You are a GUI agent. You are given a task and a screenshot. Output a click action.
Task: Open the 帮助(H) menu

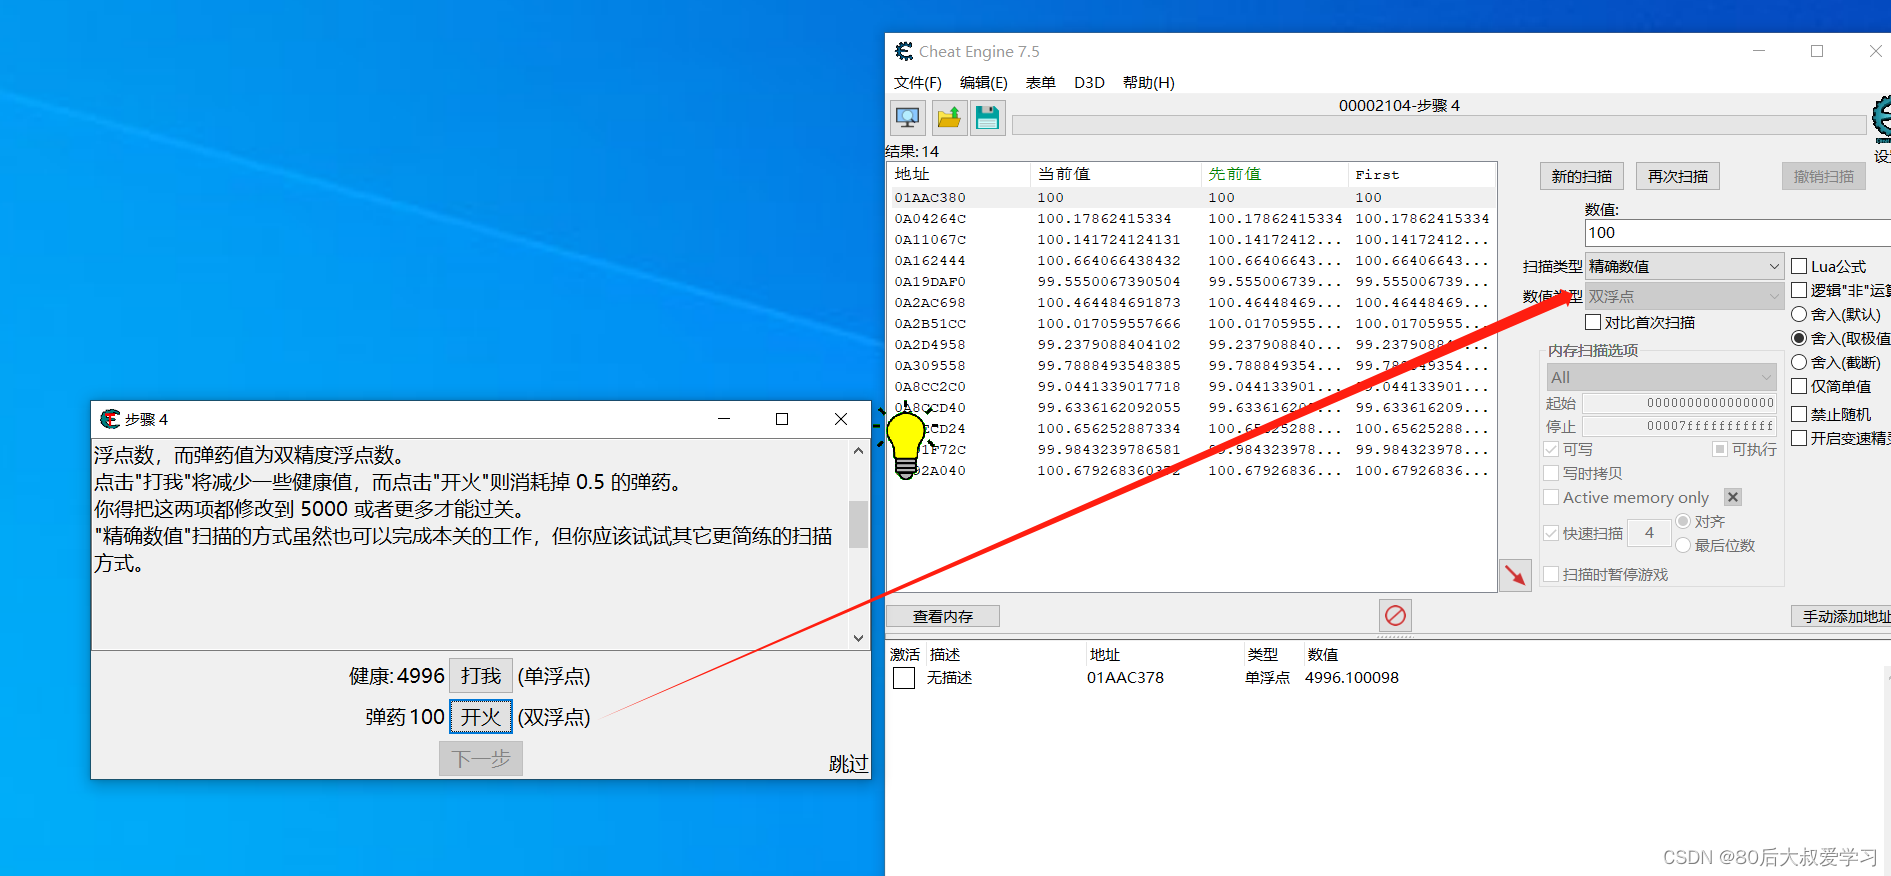point(1148,82)
